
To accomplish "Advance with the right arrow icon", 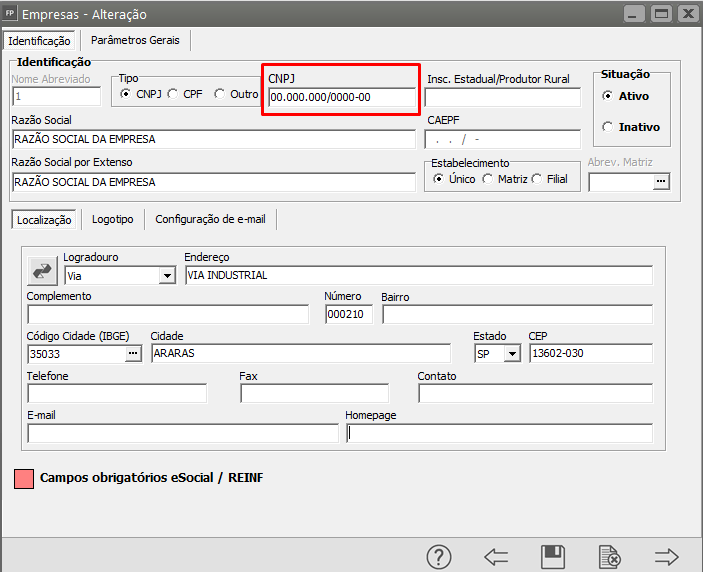I will [666, 556].
